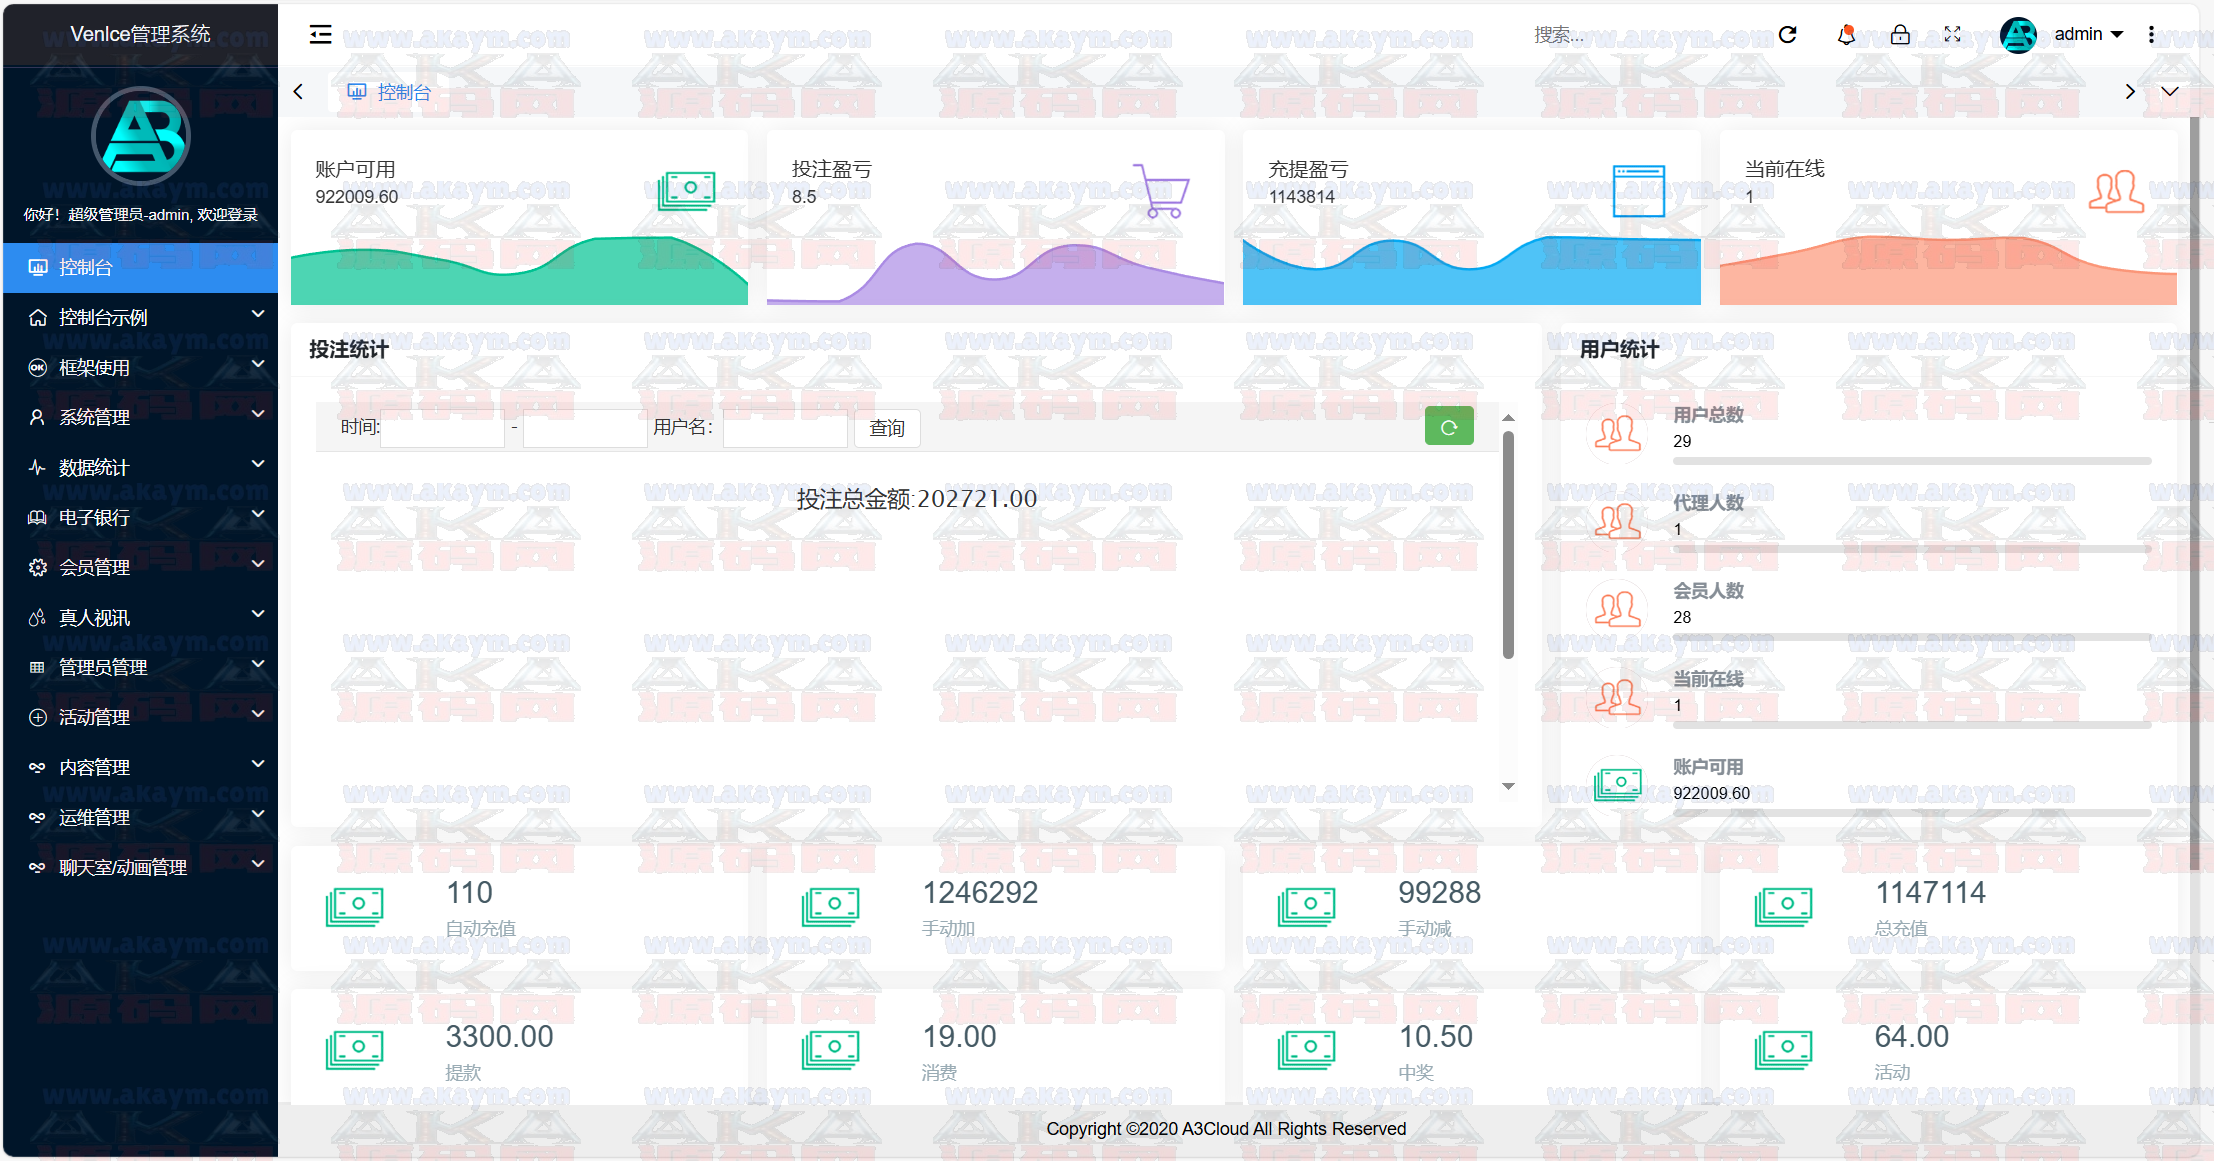2214x1161 pixels.
Task: Click the green refresh button in 投注统计
Action: [1448, 427]
